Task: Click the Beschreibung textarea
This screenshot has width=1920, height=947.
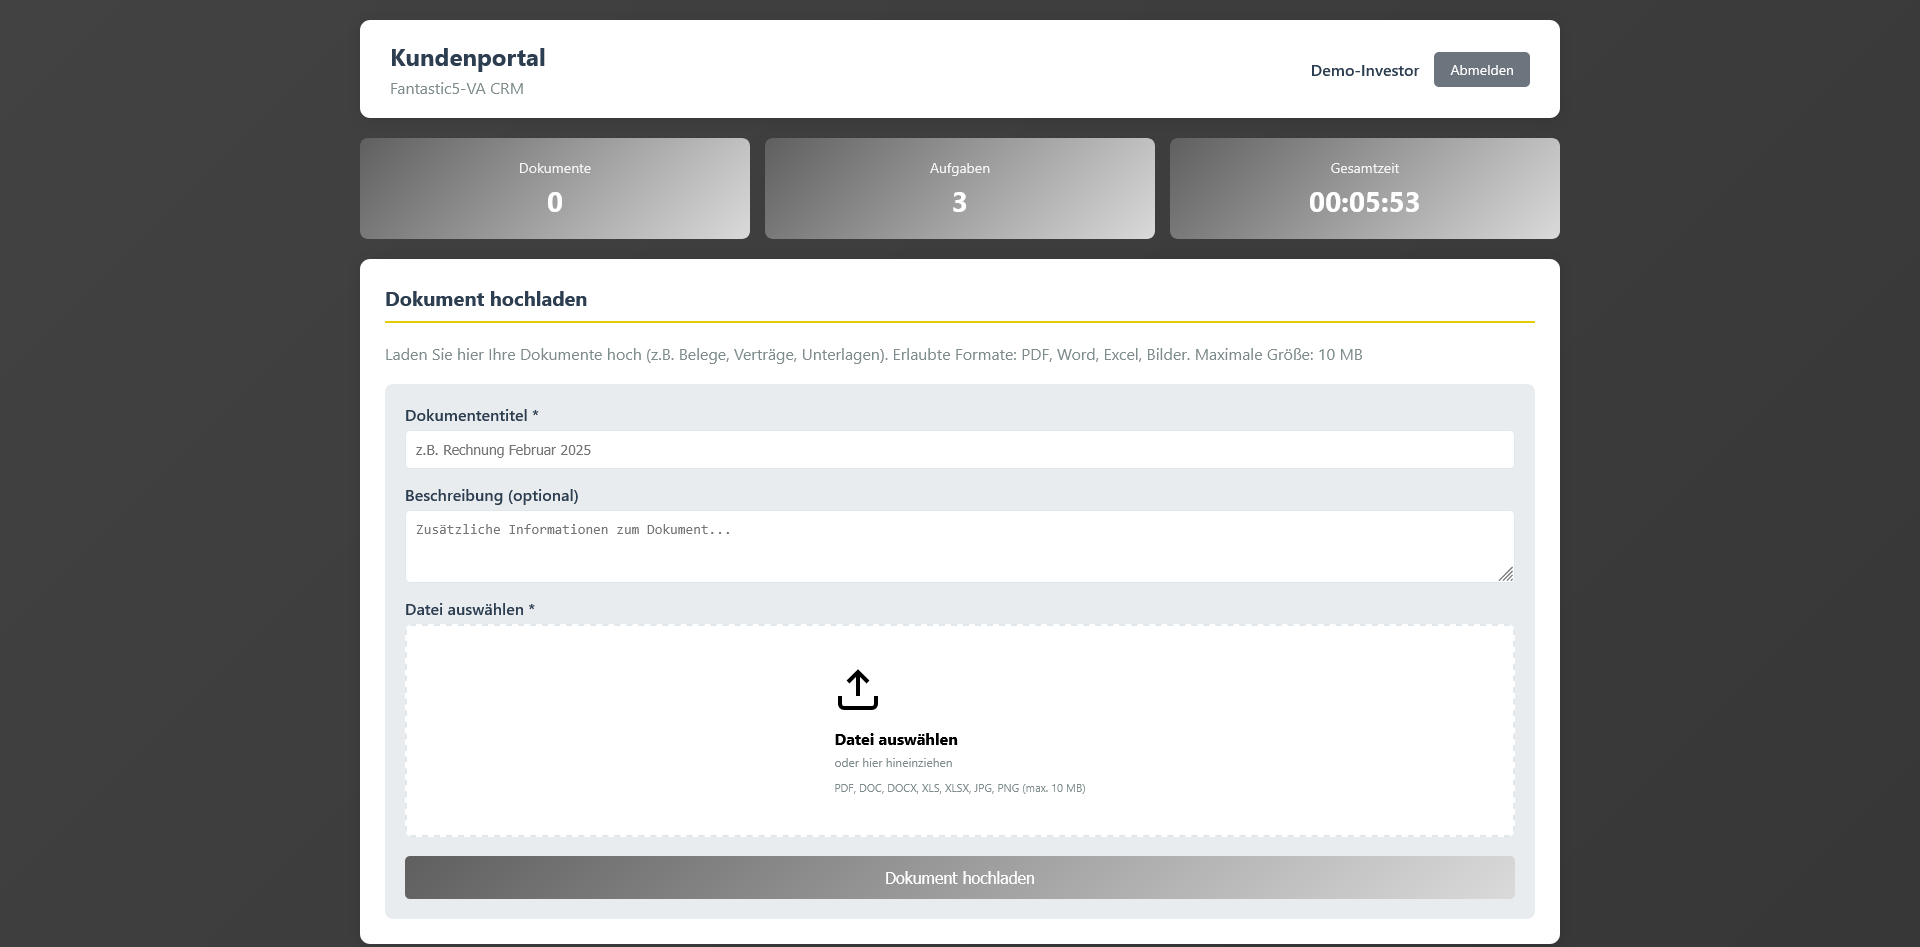Action: click(x=959, y=546)
